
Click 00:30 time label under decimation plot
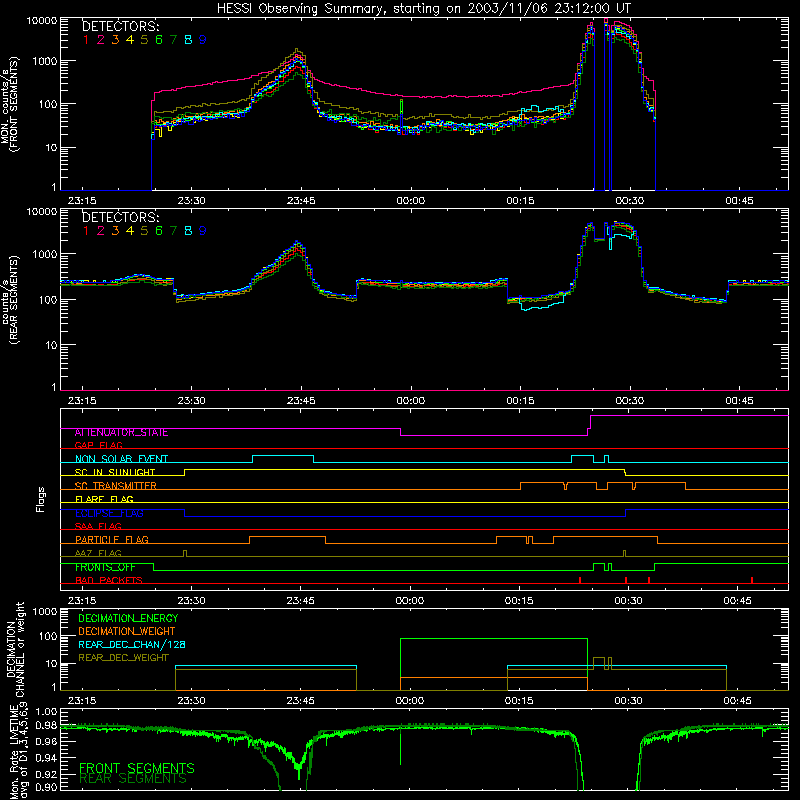pos(628,701)
